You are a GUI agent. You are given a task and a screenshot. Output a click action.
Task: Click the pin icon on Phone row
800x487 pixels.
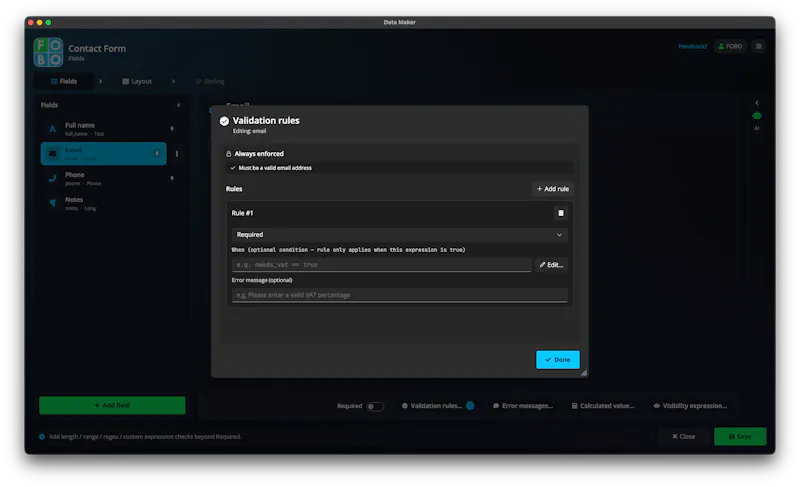[172, 178]
